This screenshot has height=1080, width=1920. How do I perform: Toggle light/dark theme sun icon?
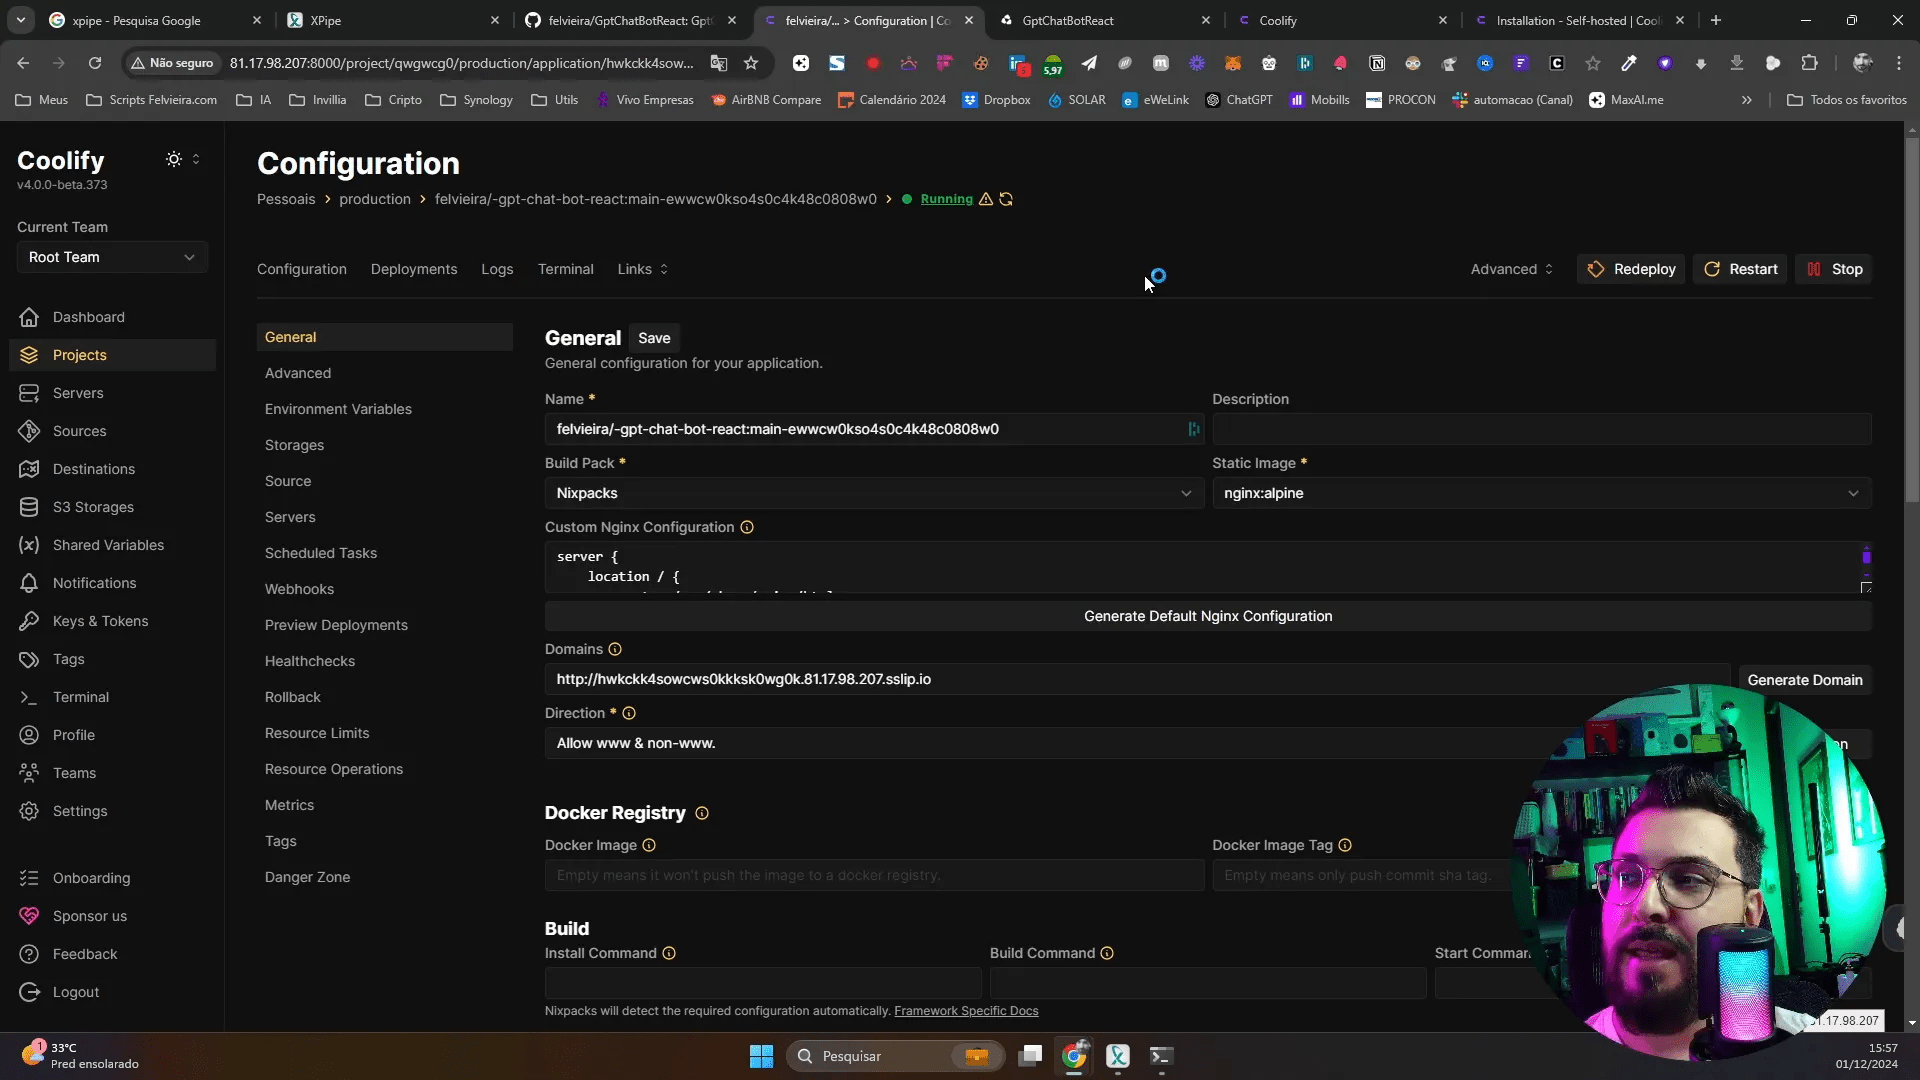click(174, 159)
